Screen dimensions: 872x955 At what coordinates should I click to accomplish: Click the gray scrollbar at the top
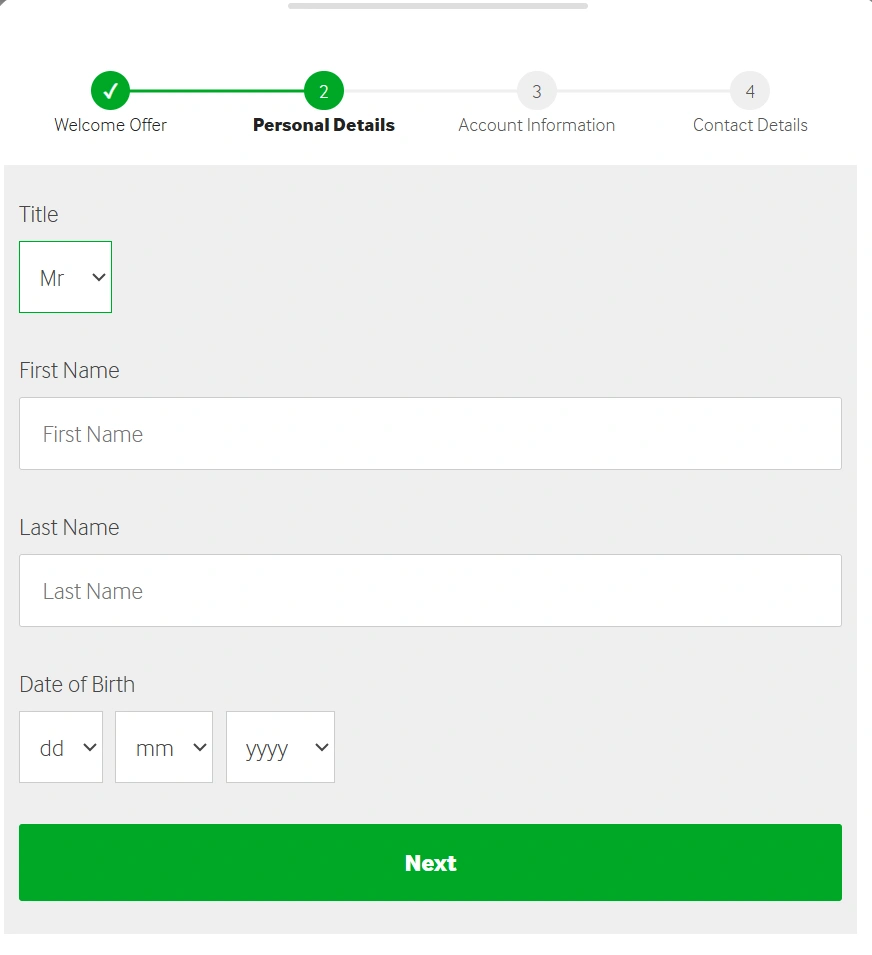[437, 7]
